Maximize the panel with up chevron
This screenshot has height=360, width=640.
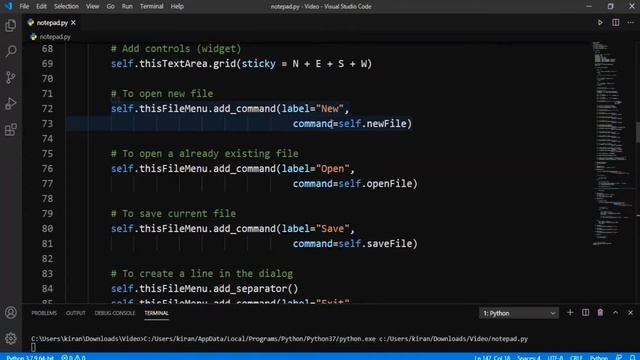pyautogui.click(x=616, y=313)
